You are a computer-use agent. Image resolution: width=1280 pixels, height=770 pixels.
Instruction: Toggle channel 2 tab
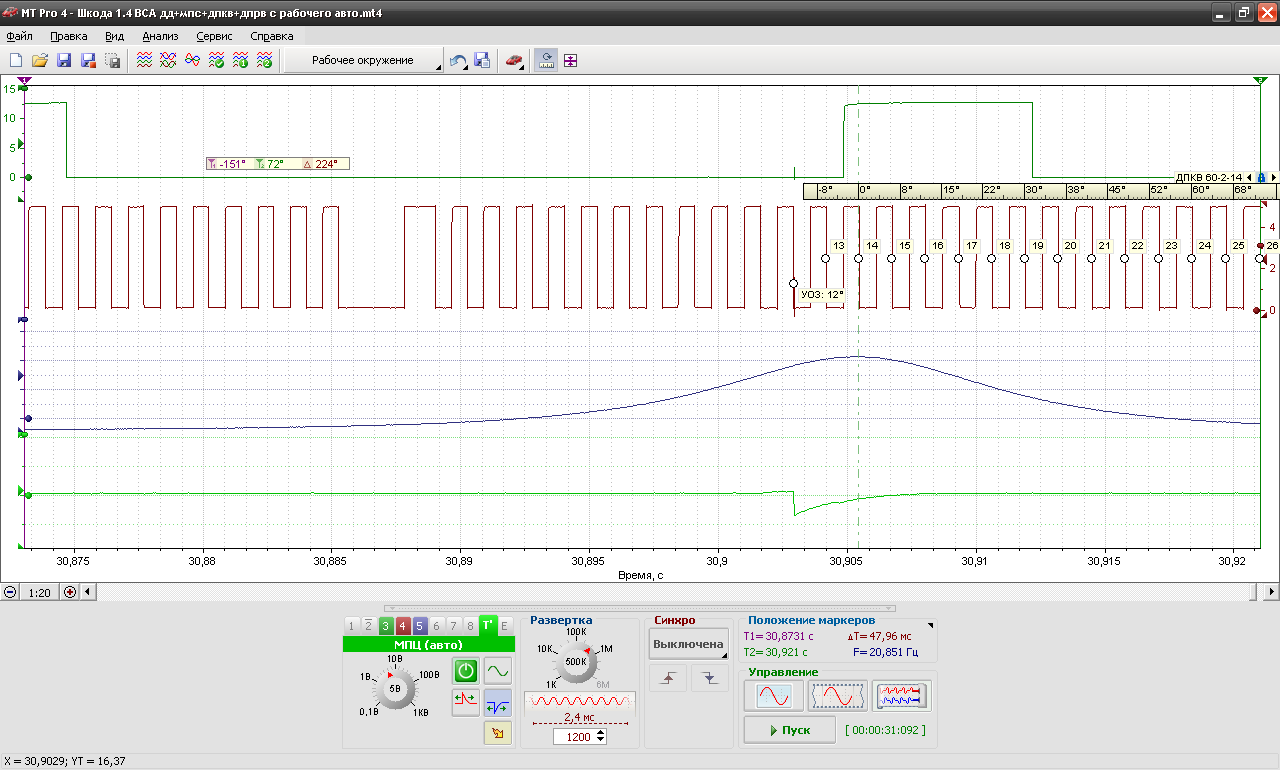[368, 626]
